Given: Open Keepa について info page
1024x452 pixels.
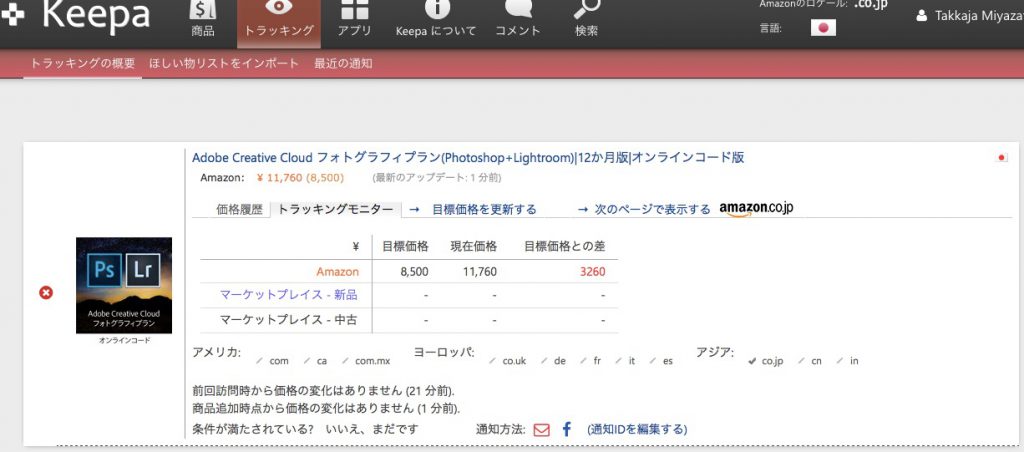Looking at the screenshot, I should pyautogui.click(x=436, y=19).
